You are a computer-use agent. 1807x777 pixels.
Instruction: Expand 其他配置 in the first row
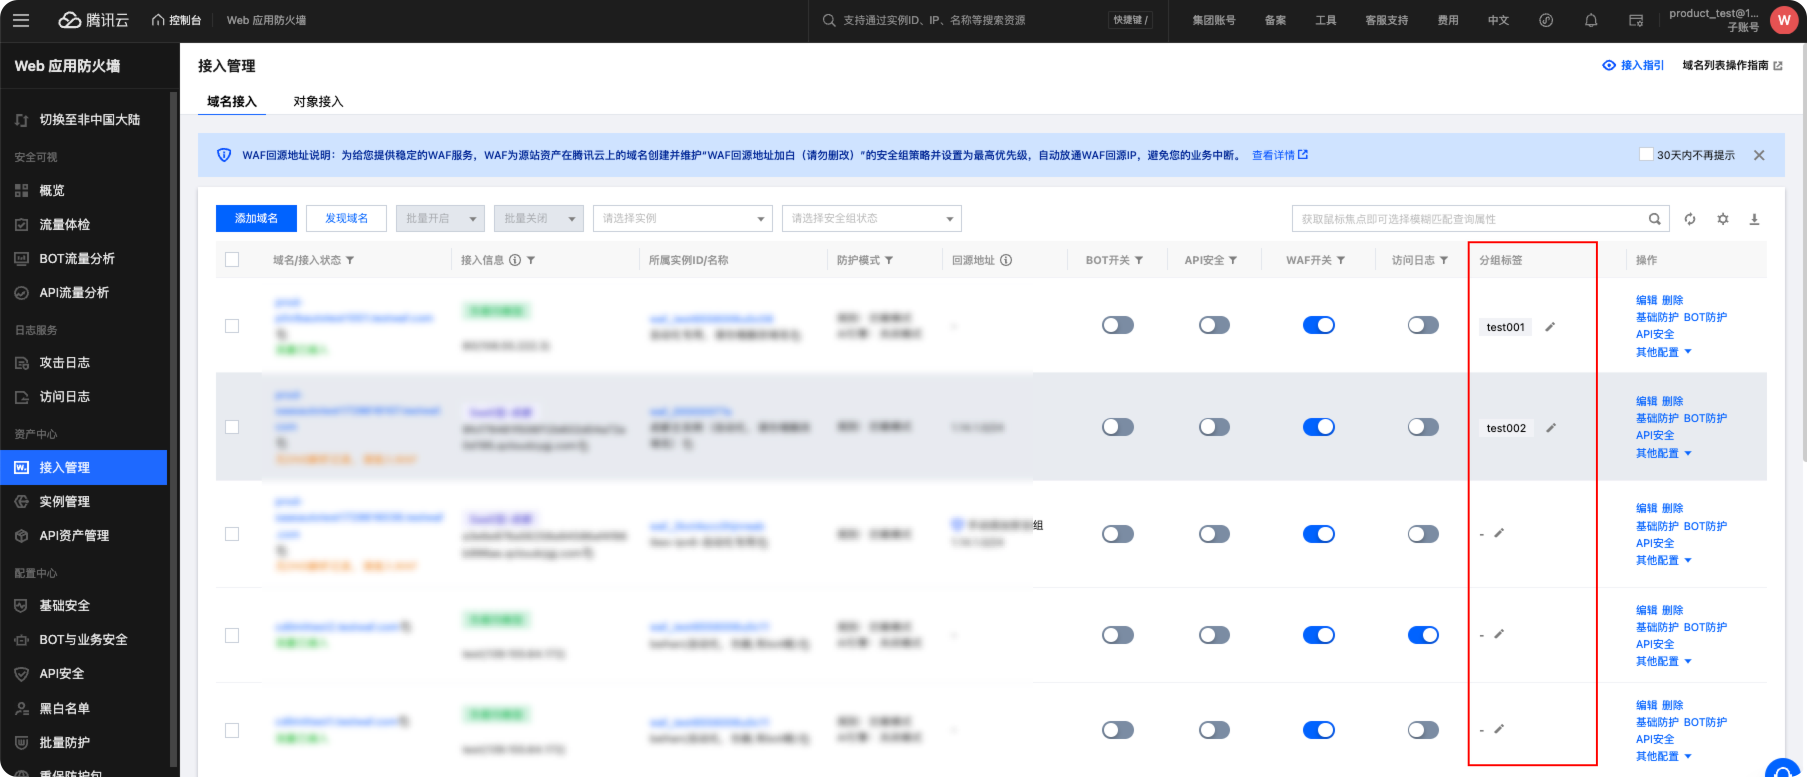pyautogui.click(x=1663, y=352)
